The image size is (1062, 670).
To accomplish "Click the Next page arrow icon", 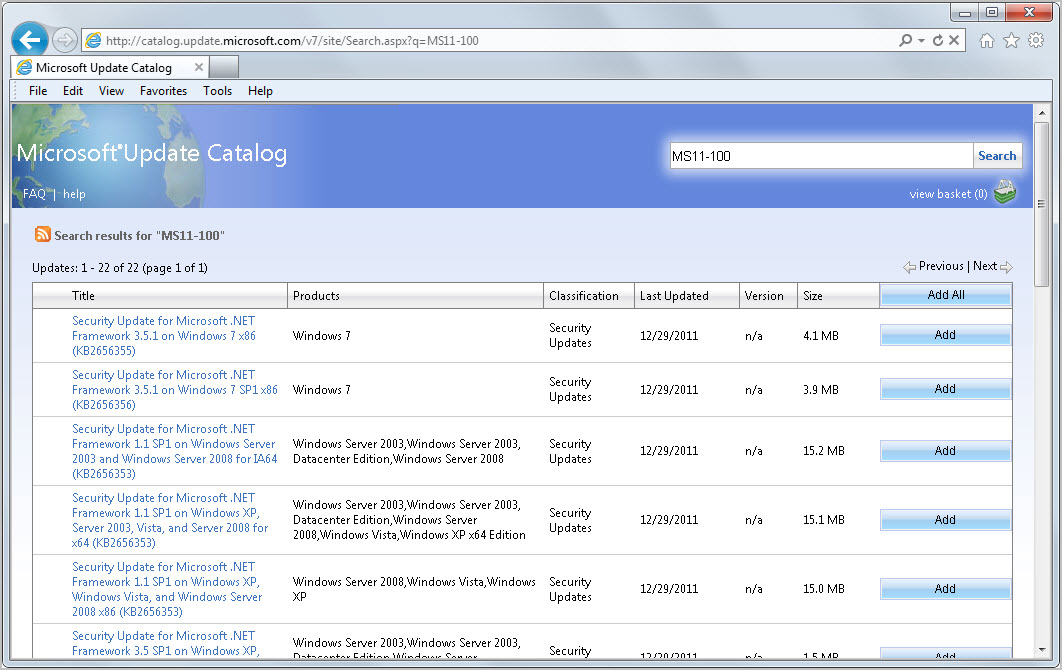I will pyautogui.click(x=1006, y=267).
